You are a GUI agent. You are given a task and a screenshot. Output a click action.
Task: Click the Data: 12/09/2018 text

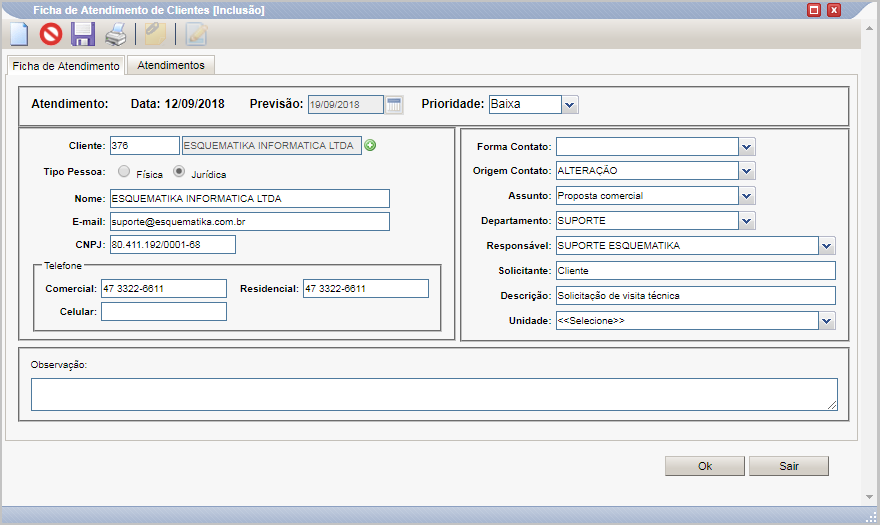177,104
